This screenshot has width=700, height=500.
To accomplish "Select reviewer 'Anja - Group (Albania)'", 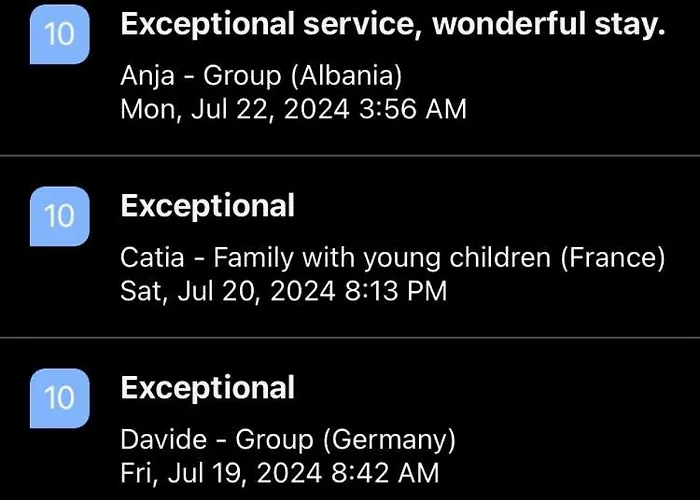I will point(262,75).
